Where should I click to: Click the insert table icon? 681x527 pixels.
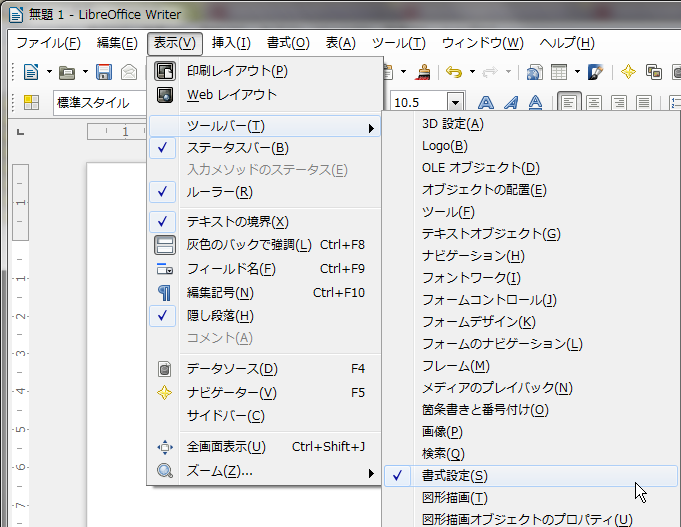[x=559, y=72]
